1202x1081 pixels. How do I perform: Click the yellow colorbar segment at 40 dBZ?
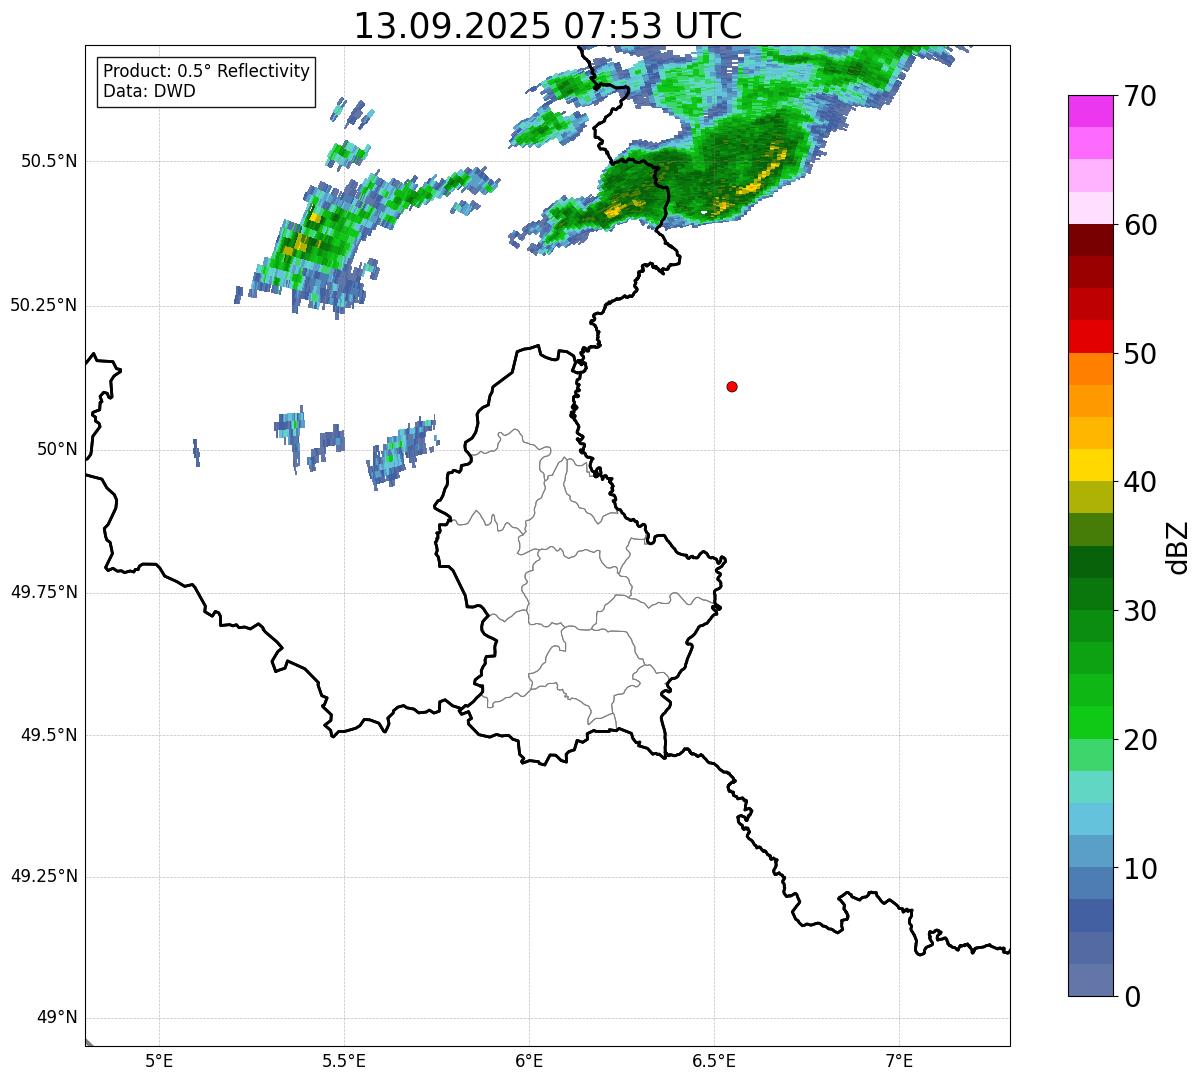[x=1091, y=465]
